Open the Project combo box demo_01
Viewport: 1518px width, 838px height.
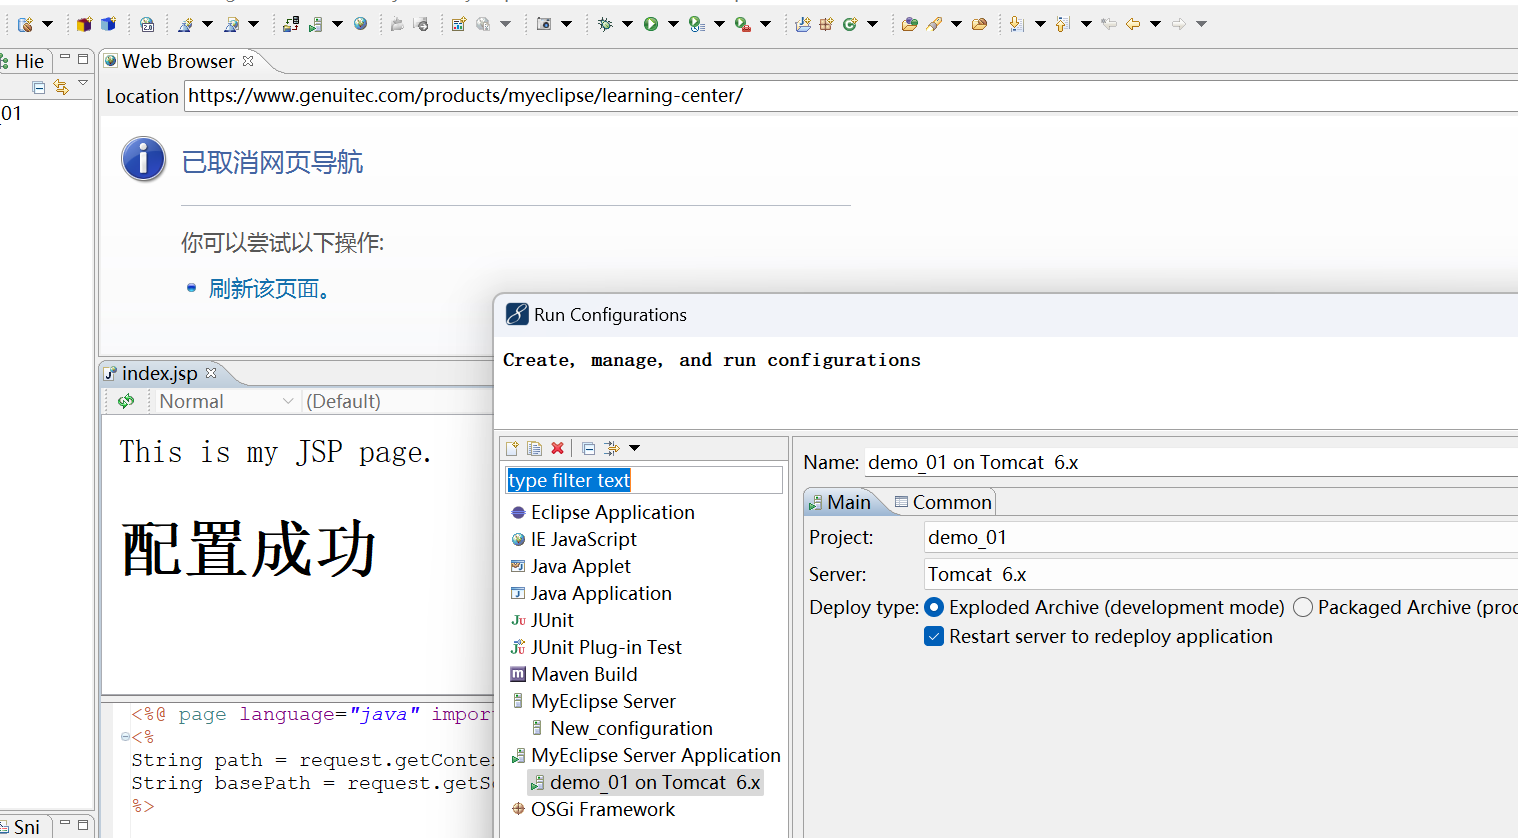(x=1220, y=537)
